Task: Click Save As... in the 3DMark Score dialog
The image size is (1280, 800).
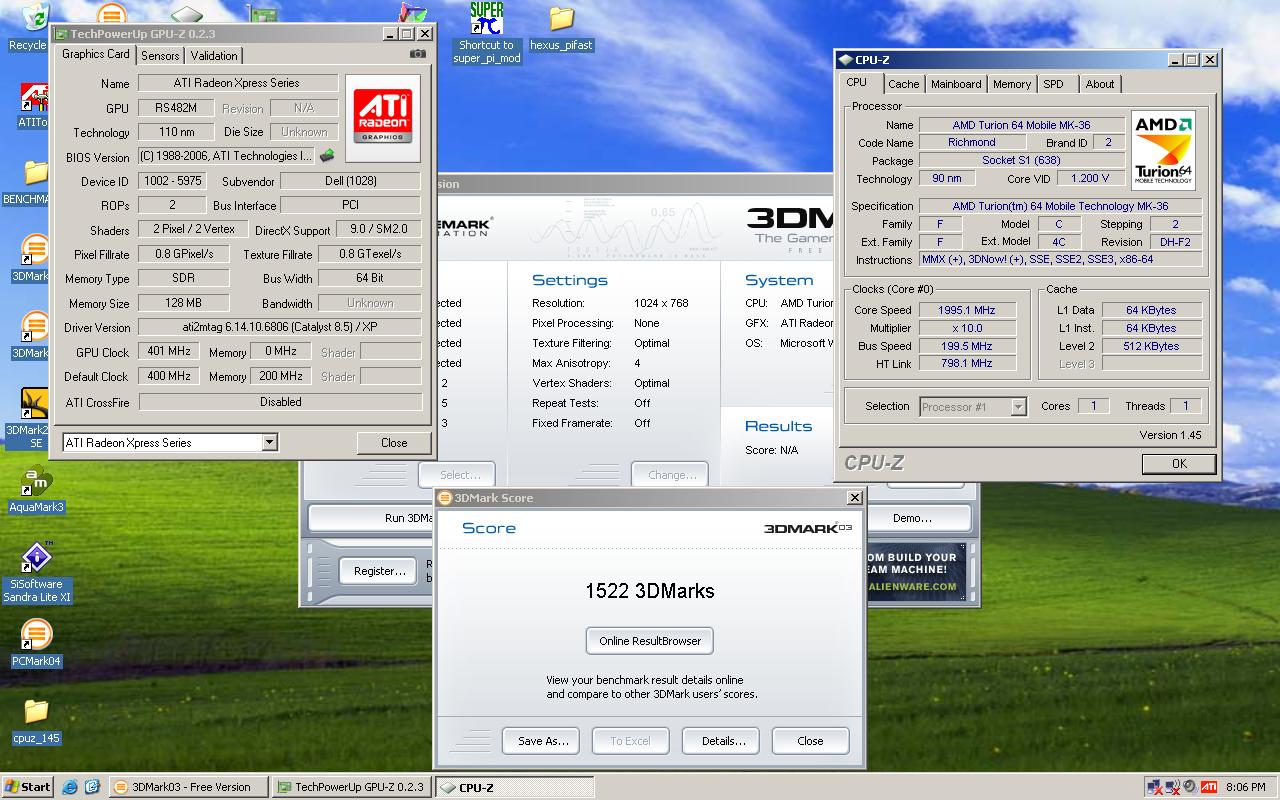Action: coord(543,741)
